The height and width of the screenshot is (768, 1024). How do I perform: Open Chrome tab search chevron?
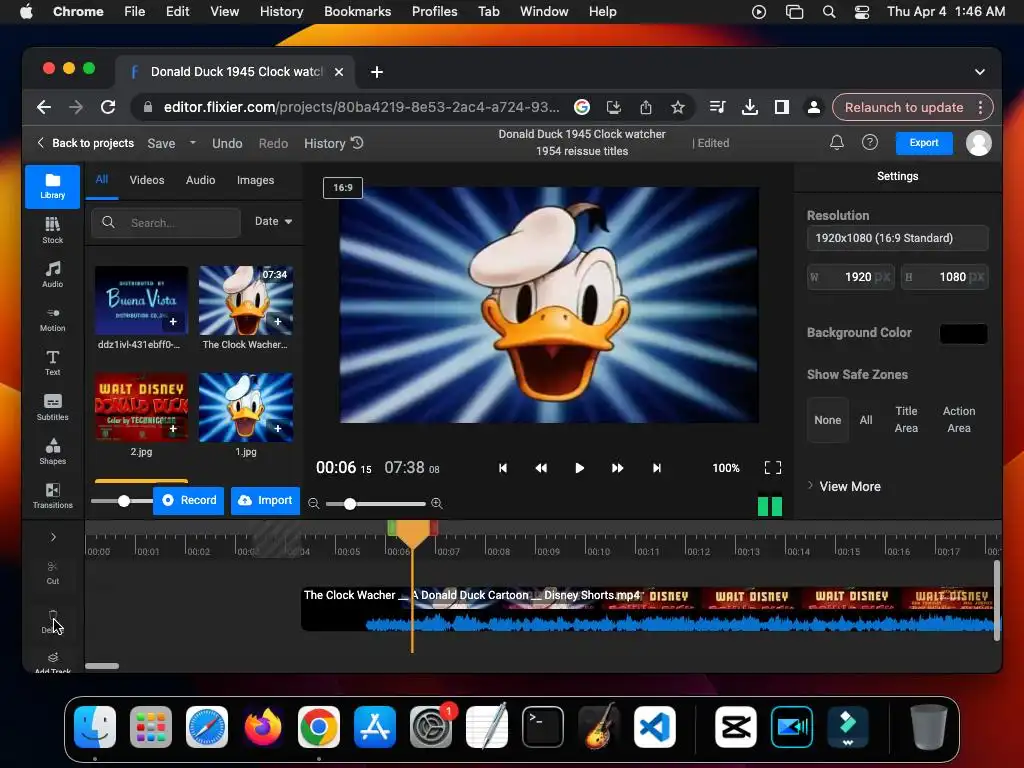(x=980, y=72)
